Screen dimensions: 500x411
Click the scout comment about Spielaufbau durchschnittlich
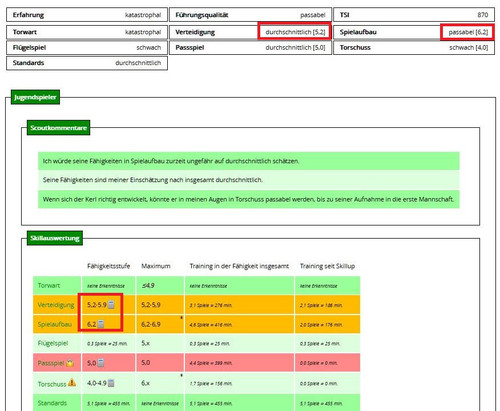tap(249, 161)
